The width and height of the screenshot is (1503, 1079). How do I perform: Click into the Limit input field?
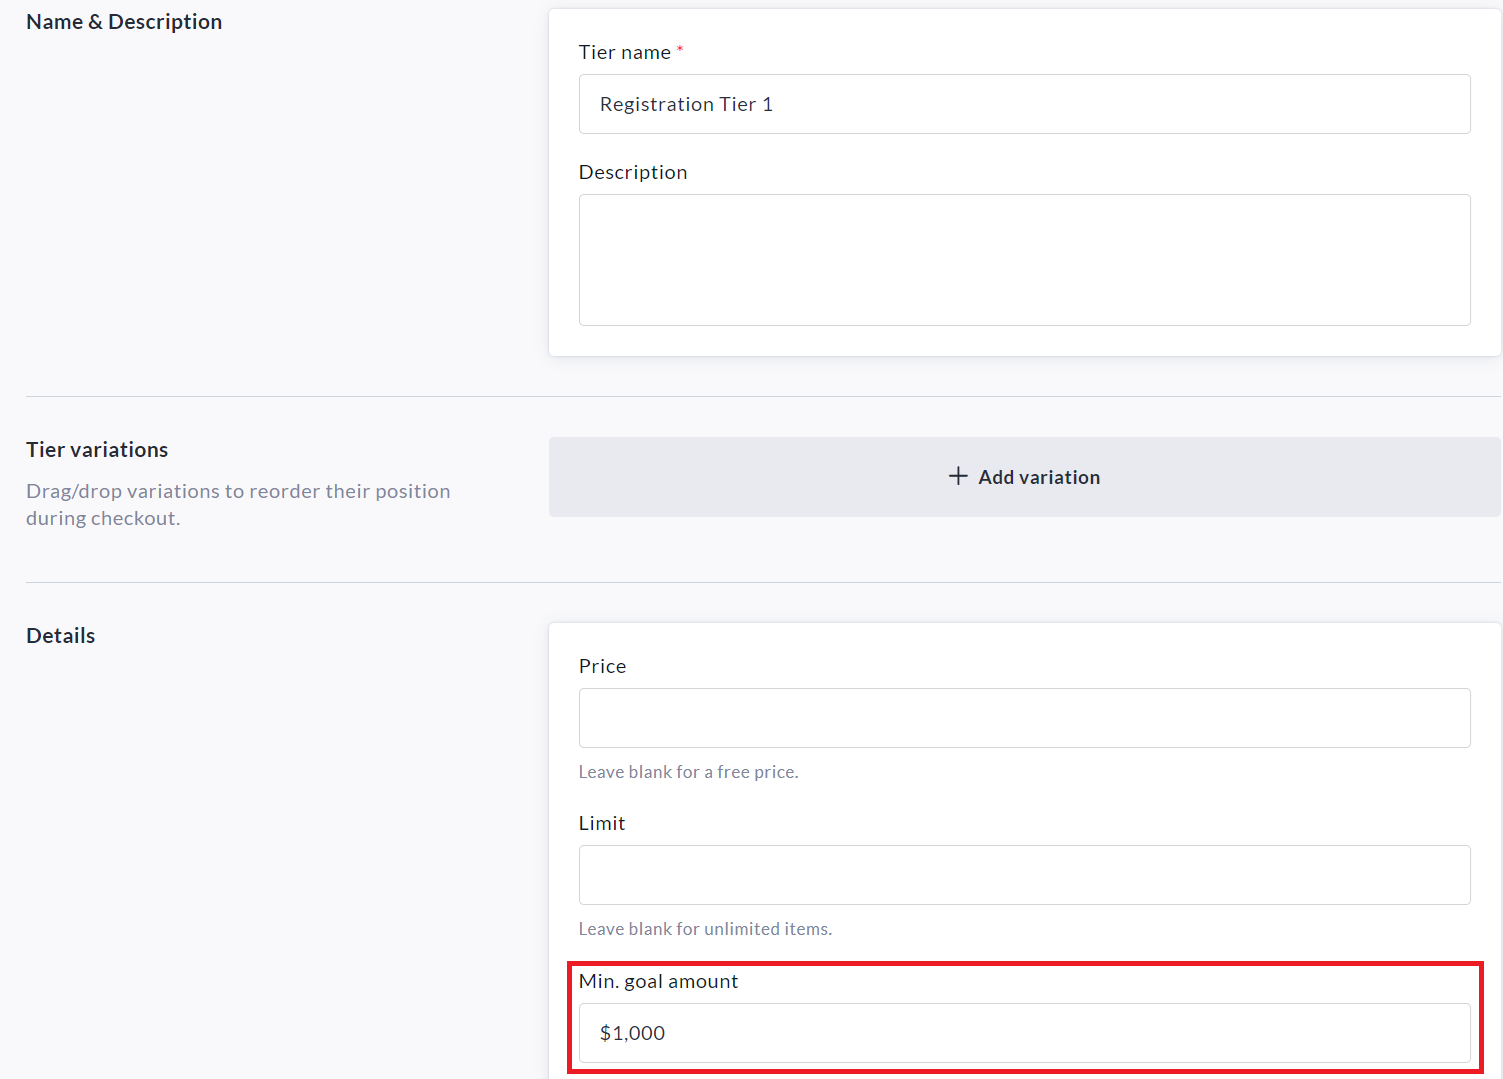point(1024,875)
